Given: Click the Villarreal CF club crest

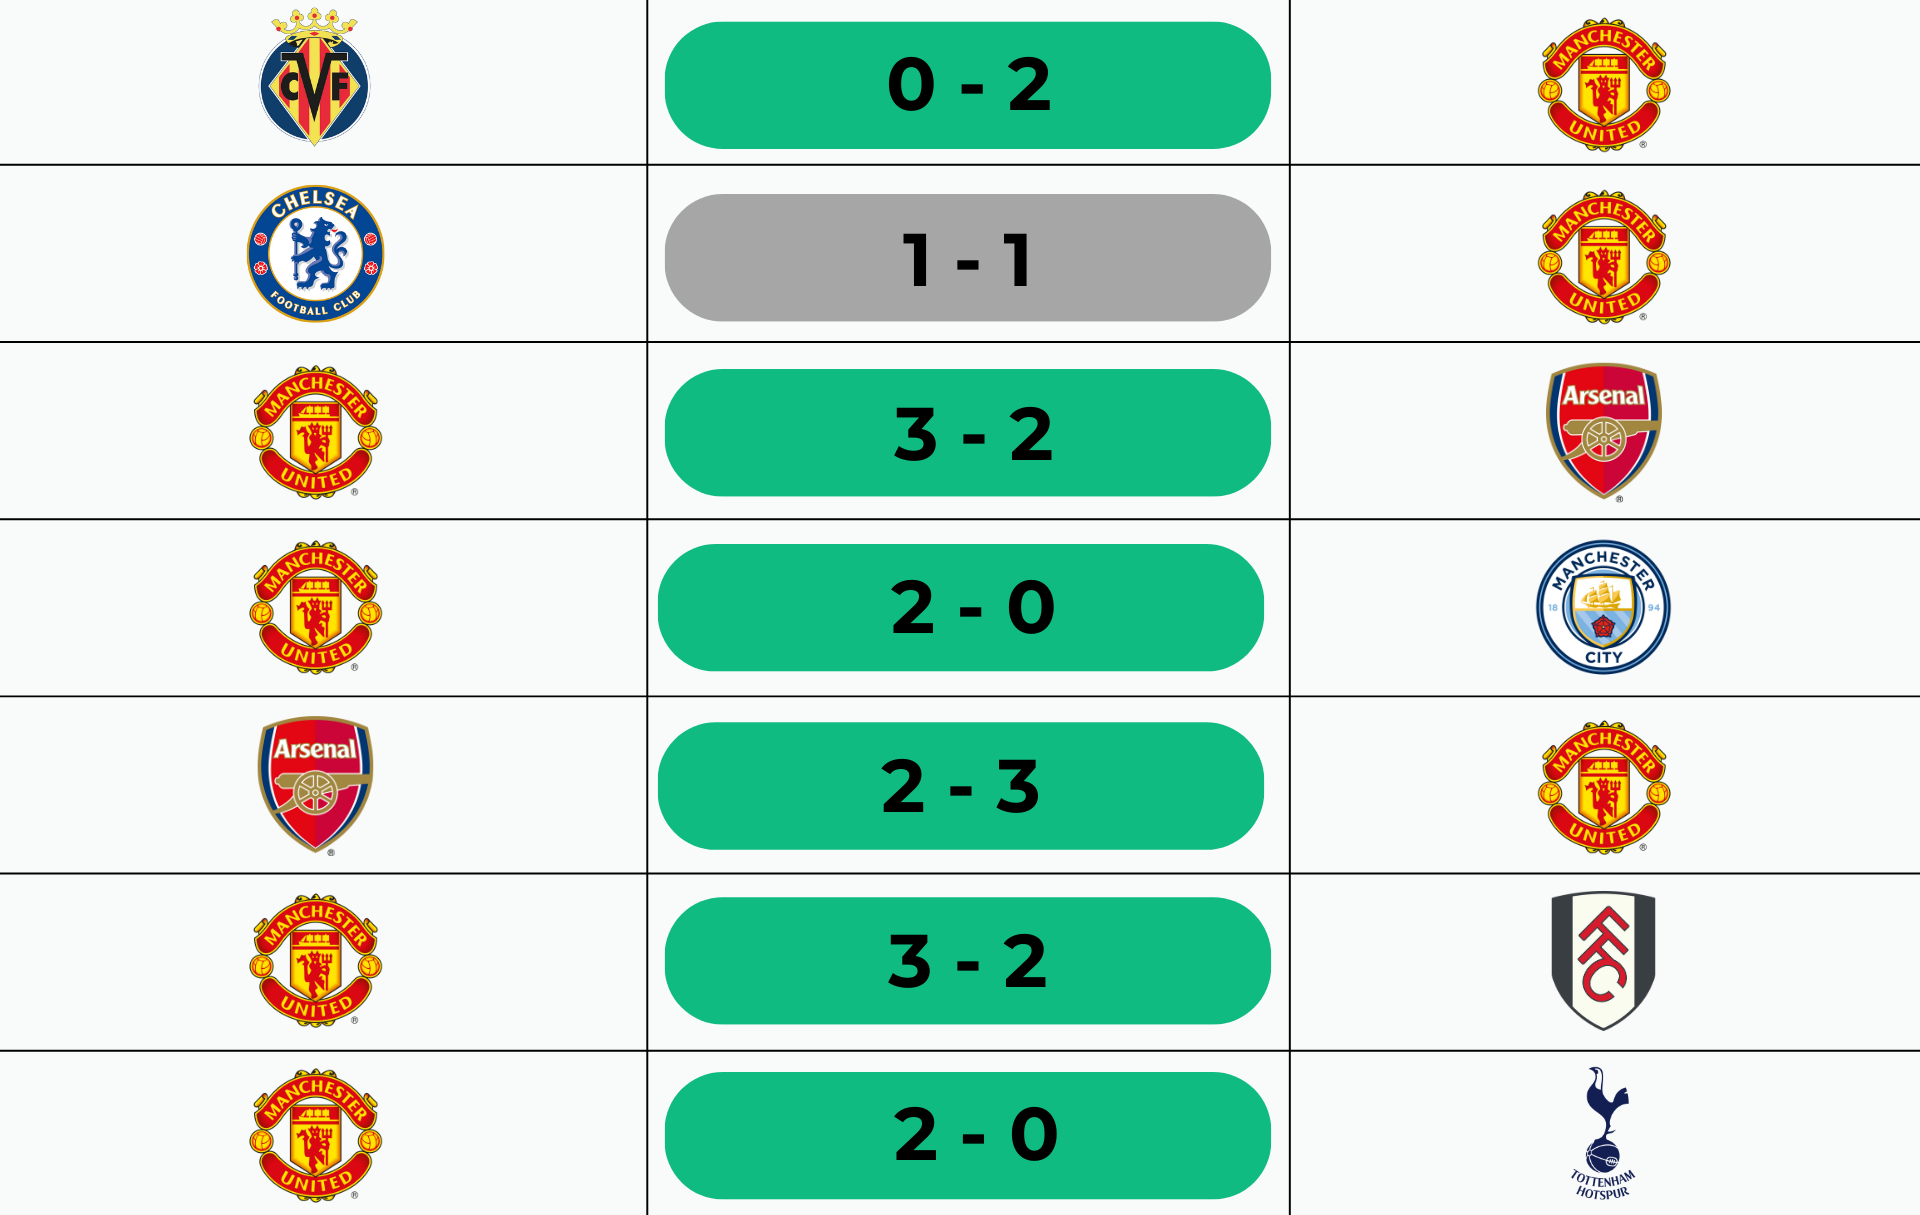Looking at the screenshot, I should click(315, 78).
